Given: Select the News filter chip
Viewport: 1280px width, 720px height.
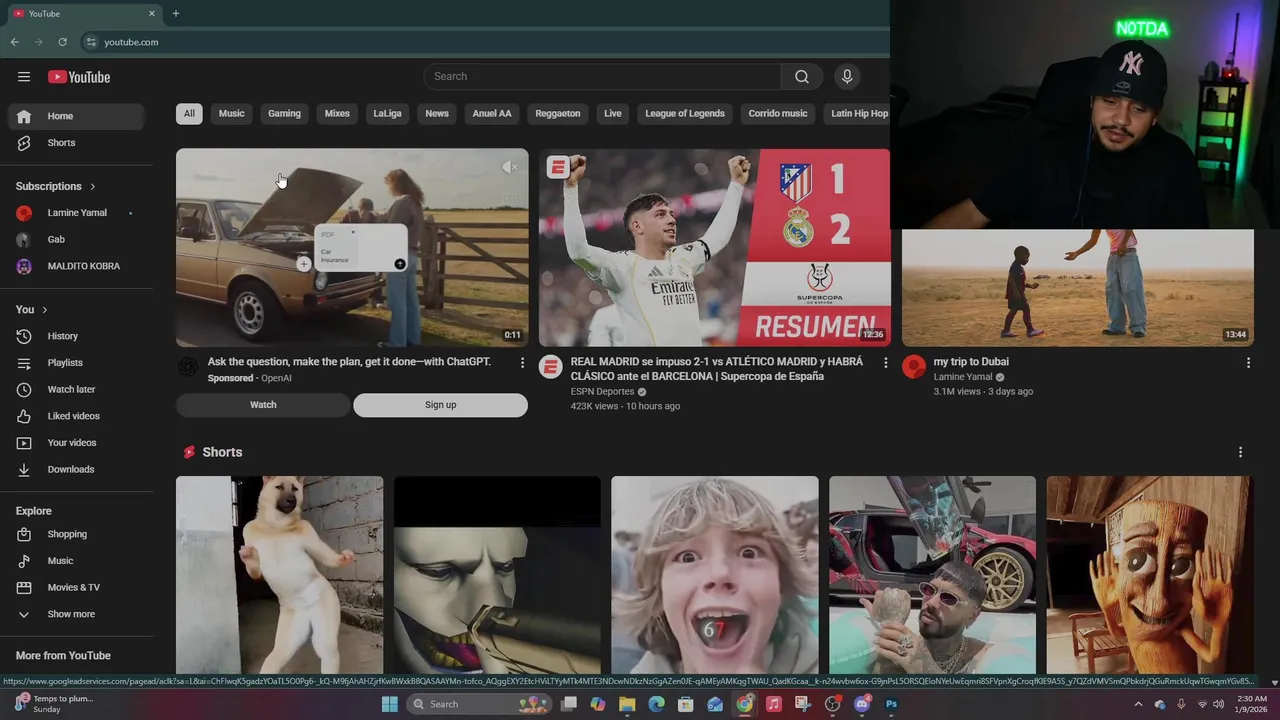Looking at the screenshot, I should click(437, 113).
